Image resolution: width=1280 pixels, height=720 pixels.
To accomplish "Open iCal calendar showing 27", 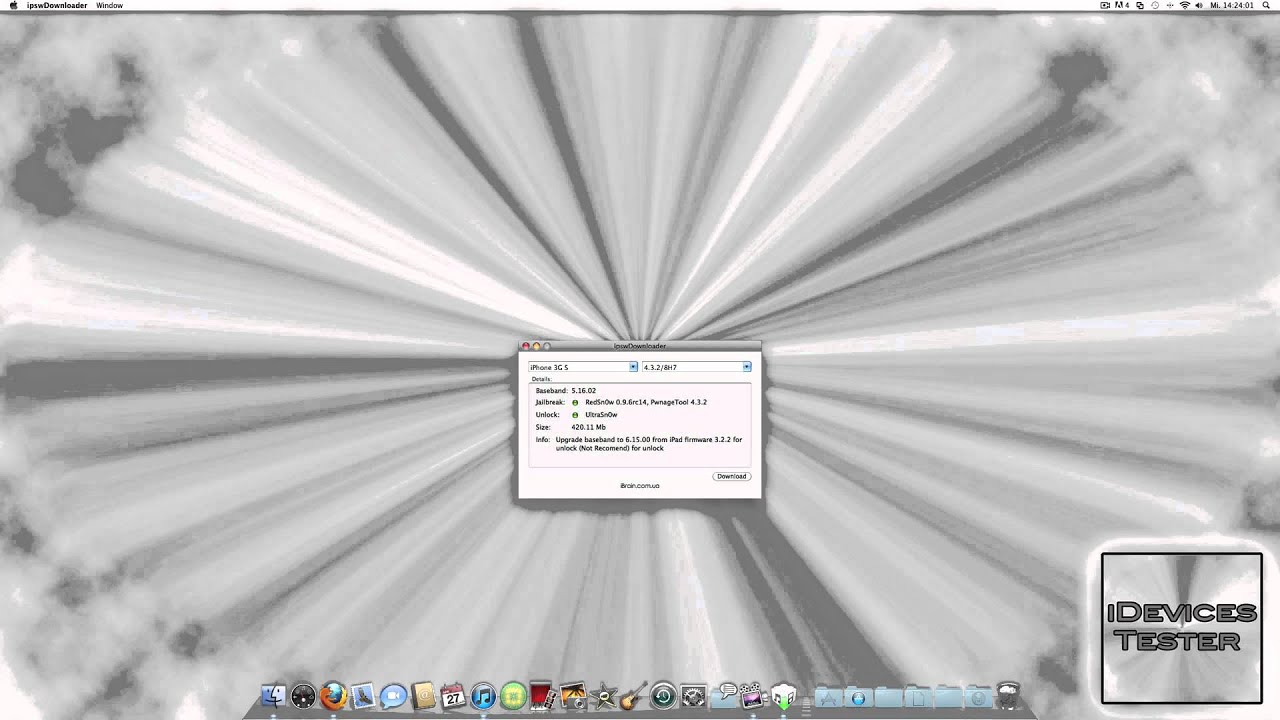I will point(453,696).
